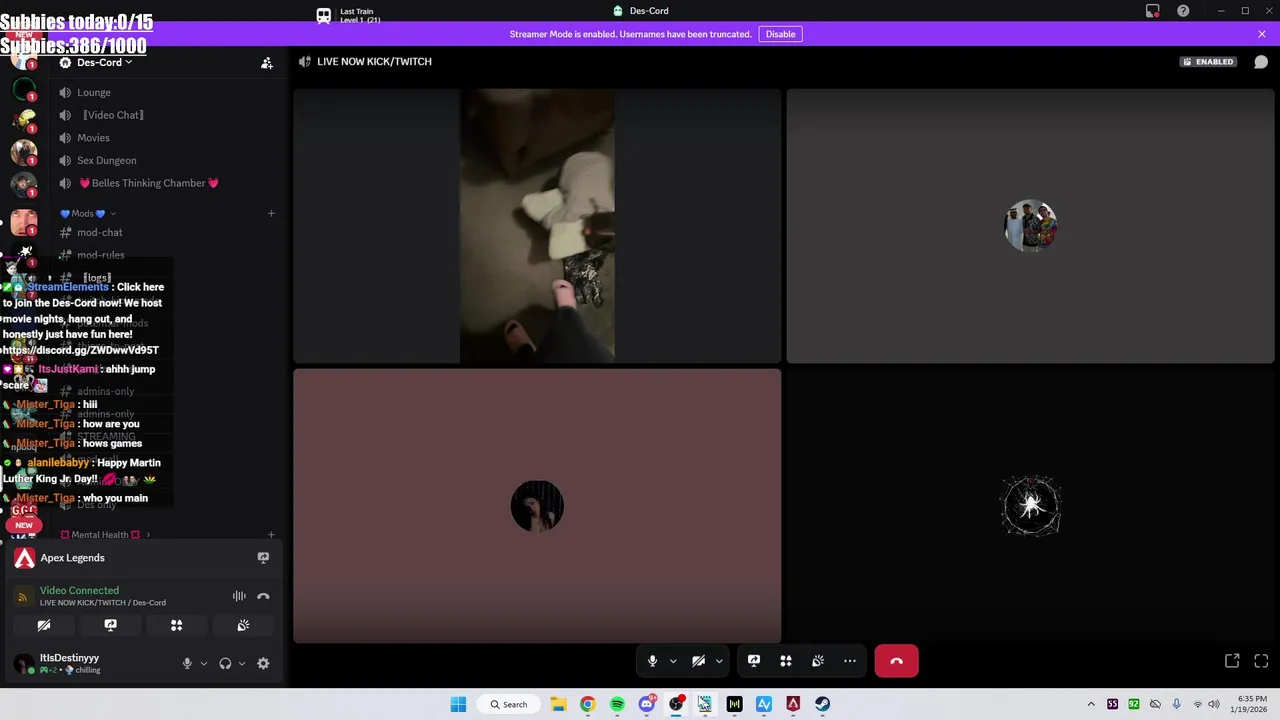
Task: Click the Video Connected status link
Action: click(79, 591)
